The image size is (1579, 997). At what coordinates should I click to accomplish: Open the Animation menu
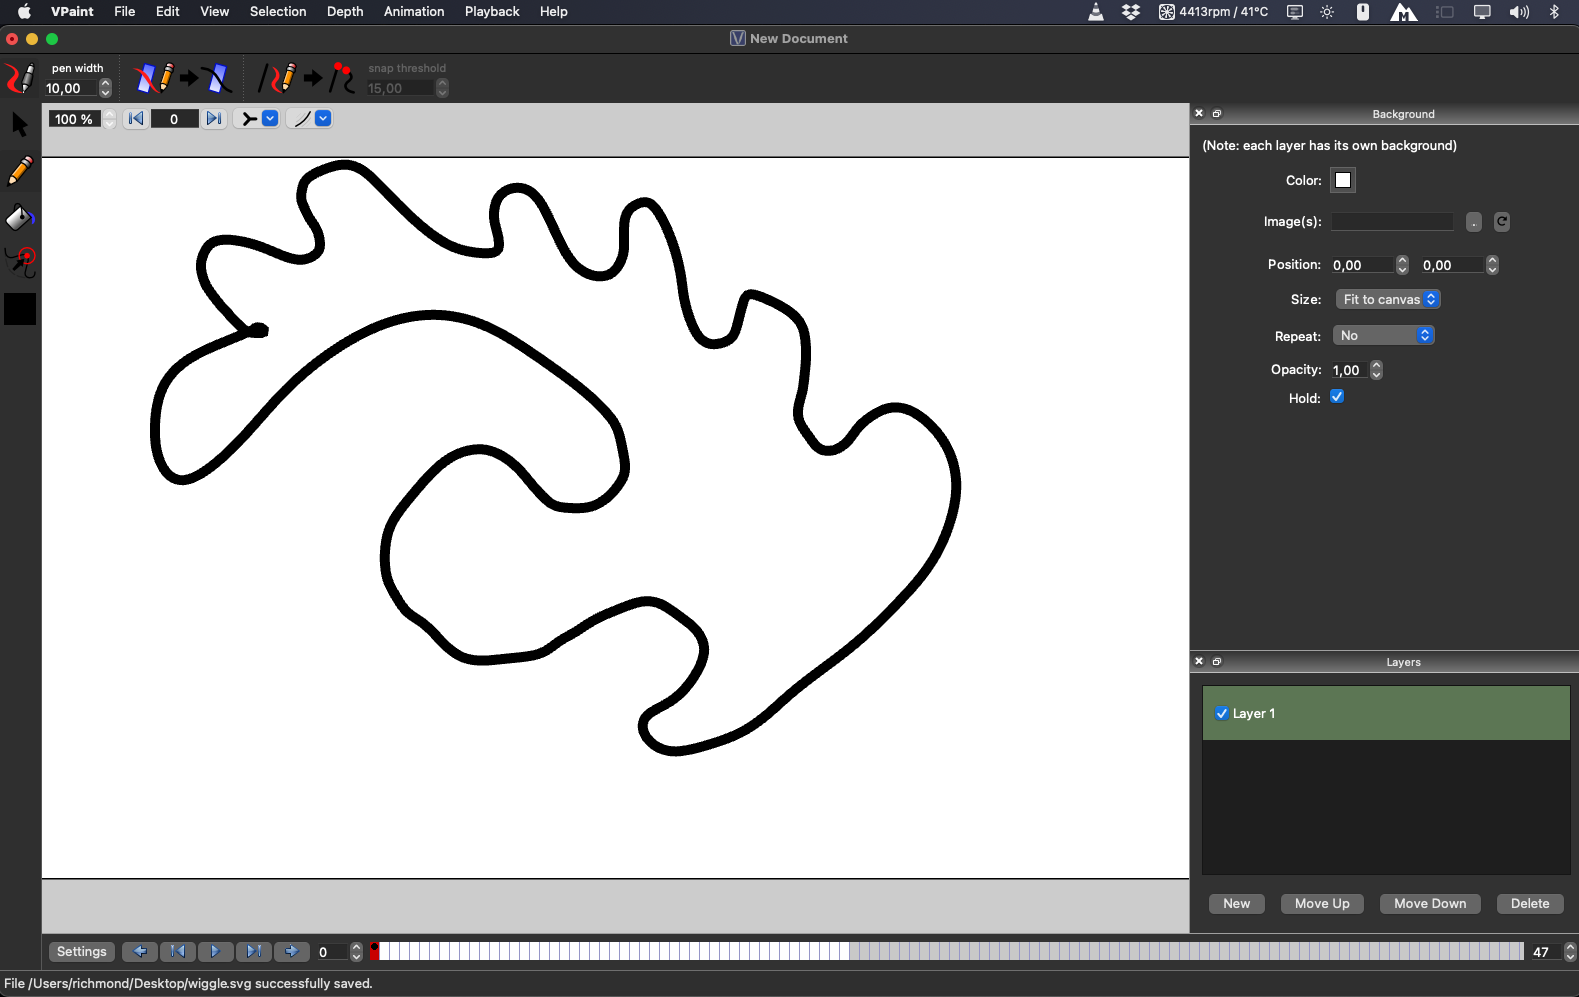coord(414,12)
